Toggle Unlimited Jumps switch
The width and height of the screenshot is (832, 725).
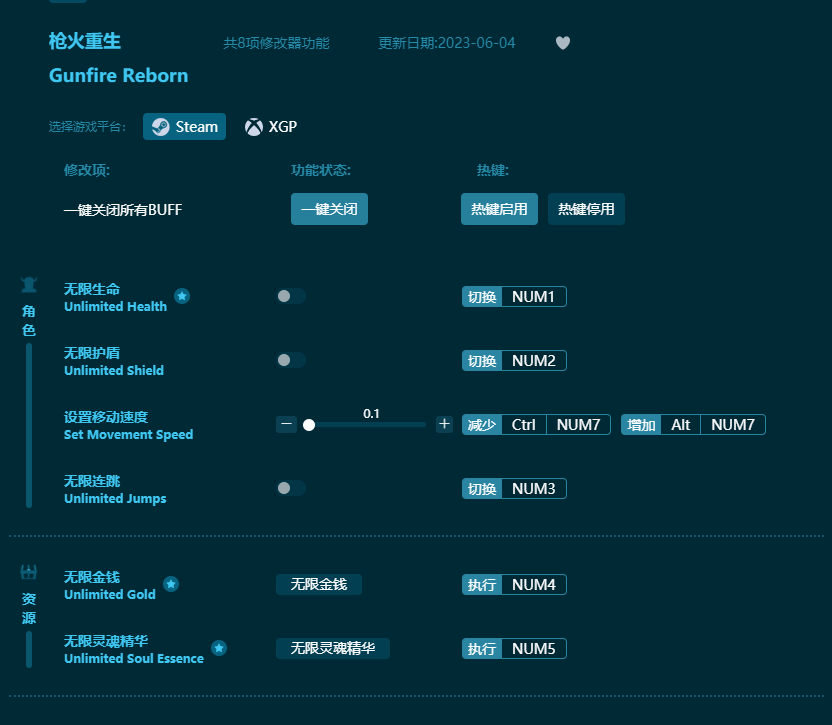click(291, 488)
